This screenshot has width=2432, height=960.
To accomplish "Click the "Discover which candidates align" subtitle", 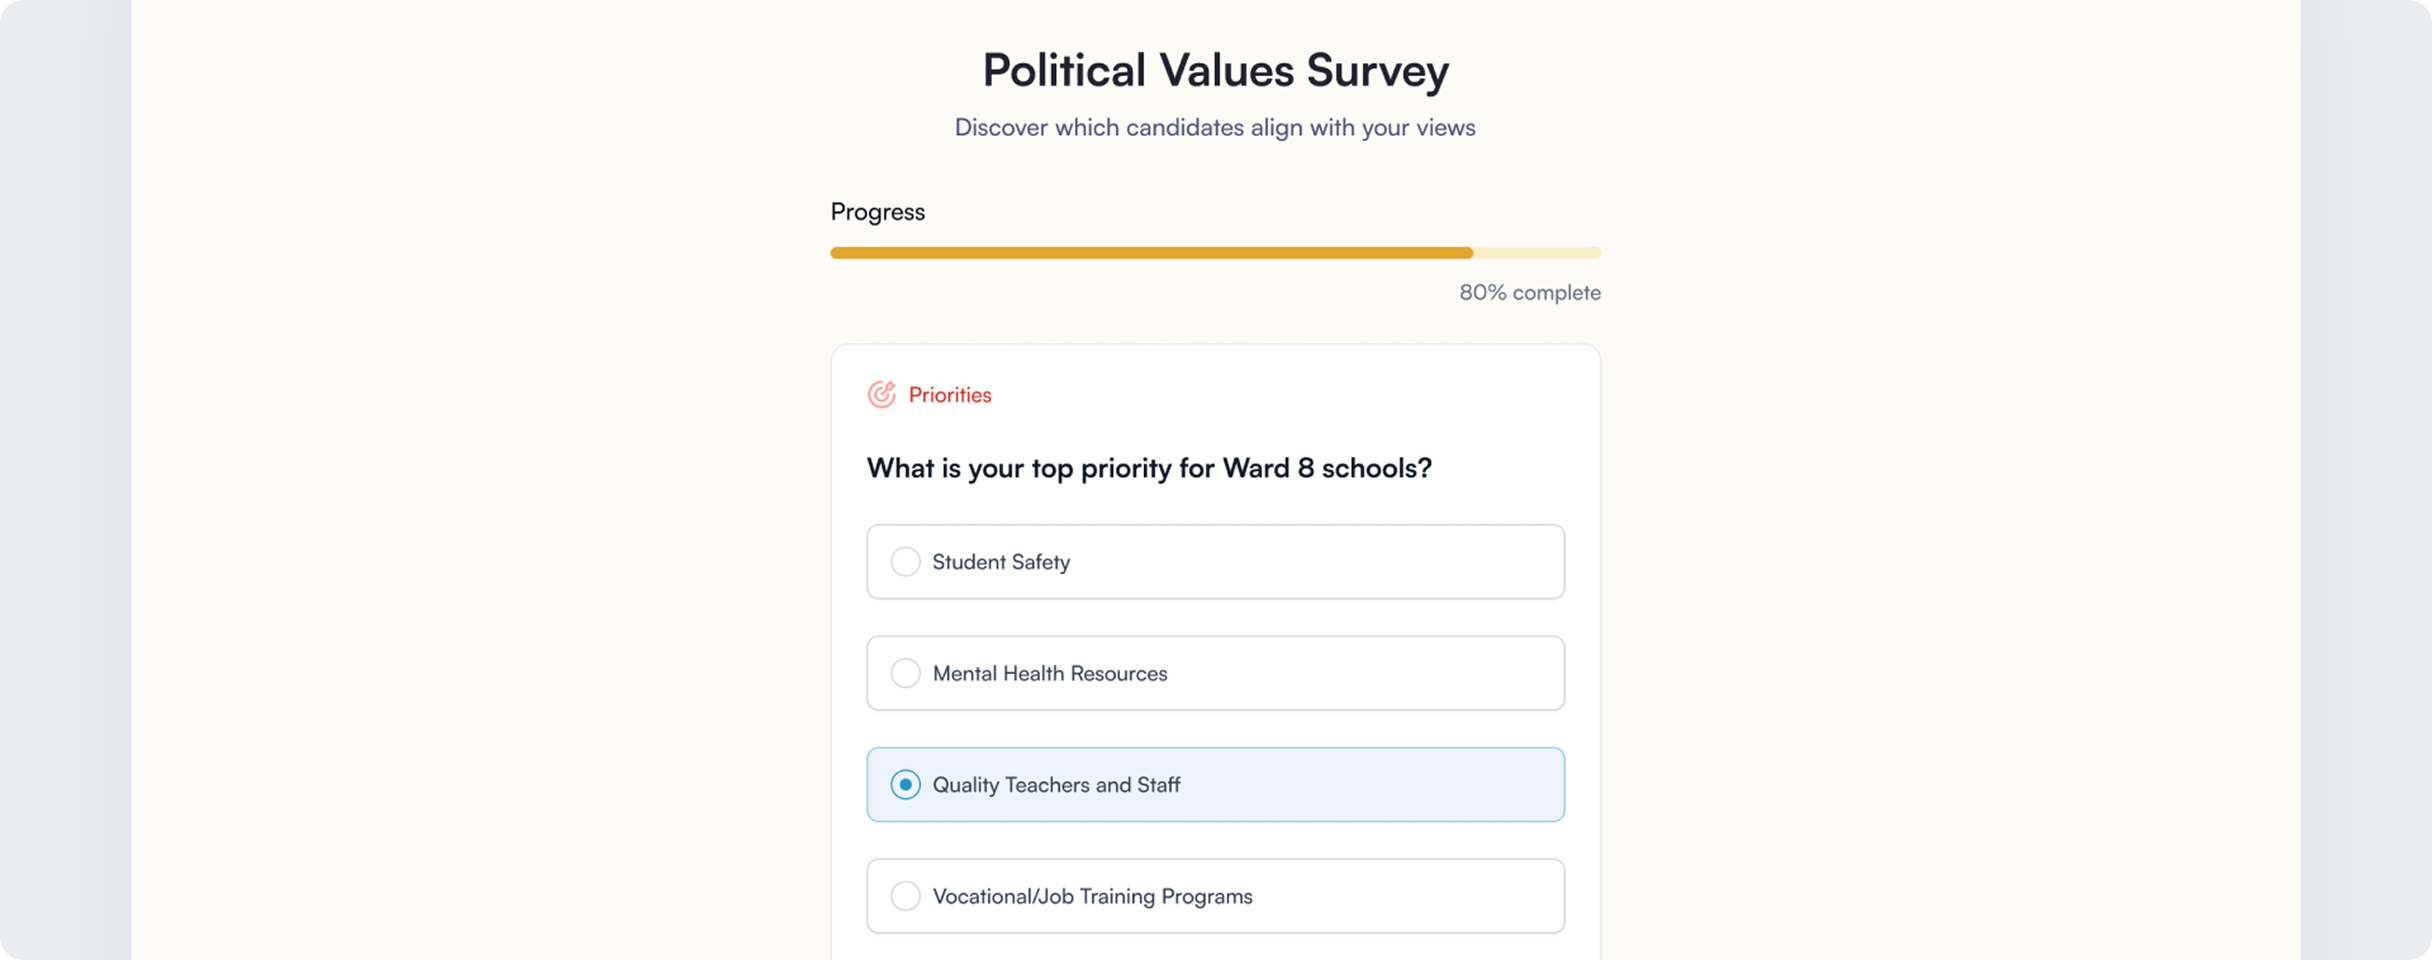I will (x=1215, y=128).
